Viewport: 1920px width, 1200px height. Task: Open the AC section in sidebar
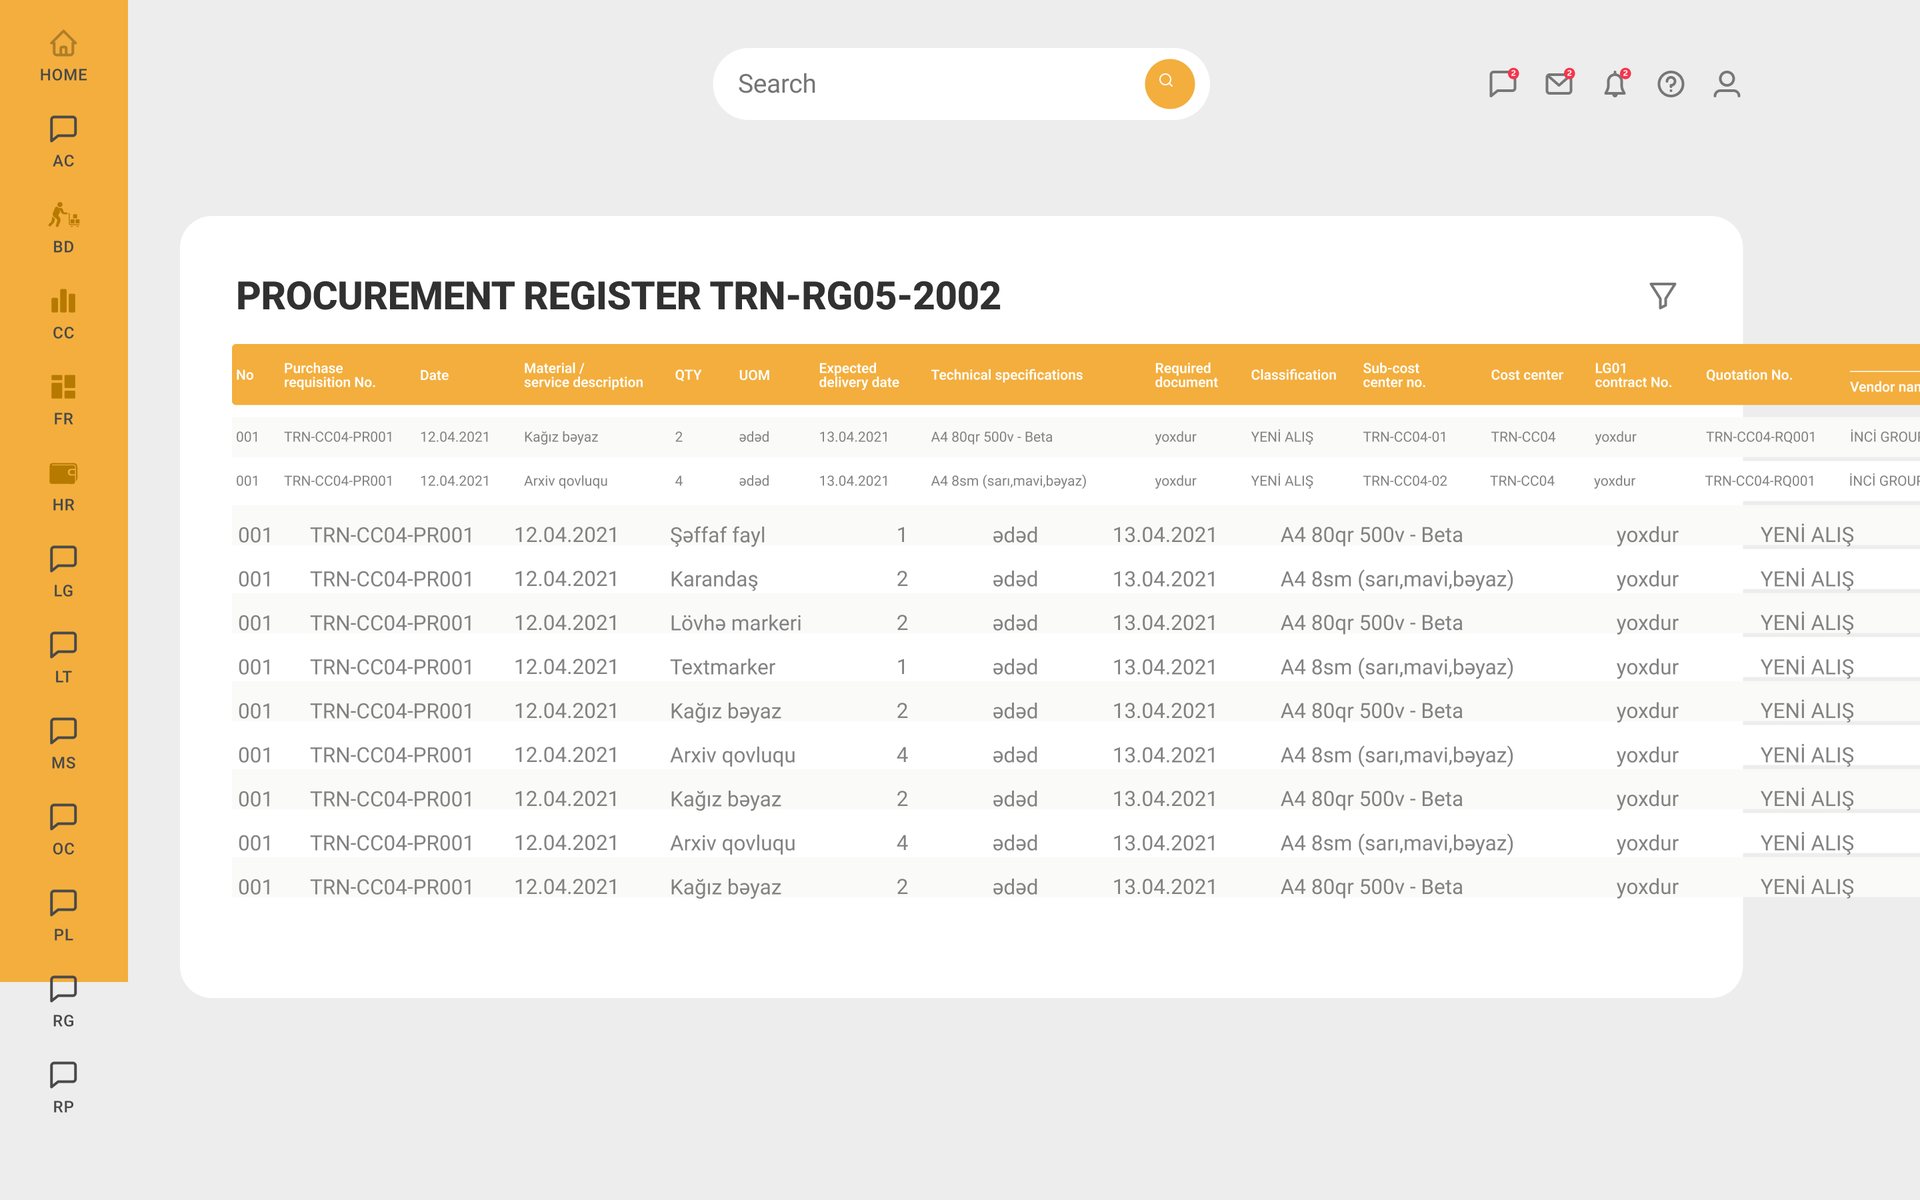[63, 142]
